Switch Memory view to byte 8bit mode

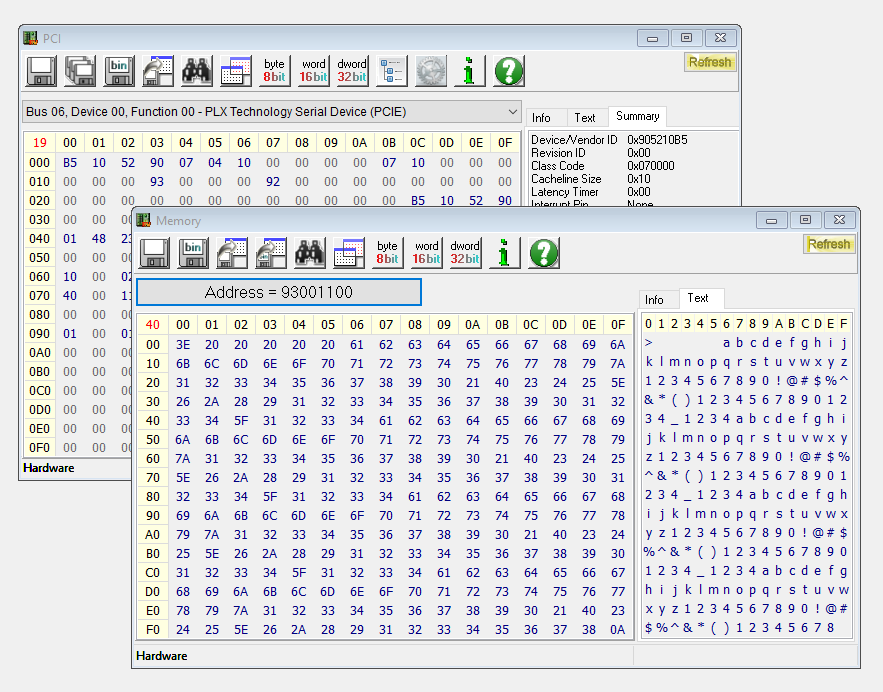(387, 253)
